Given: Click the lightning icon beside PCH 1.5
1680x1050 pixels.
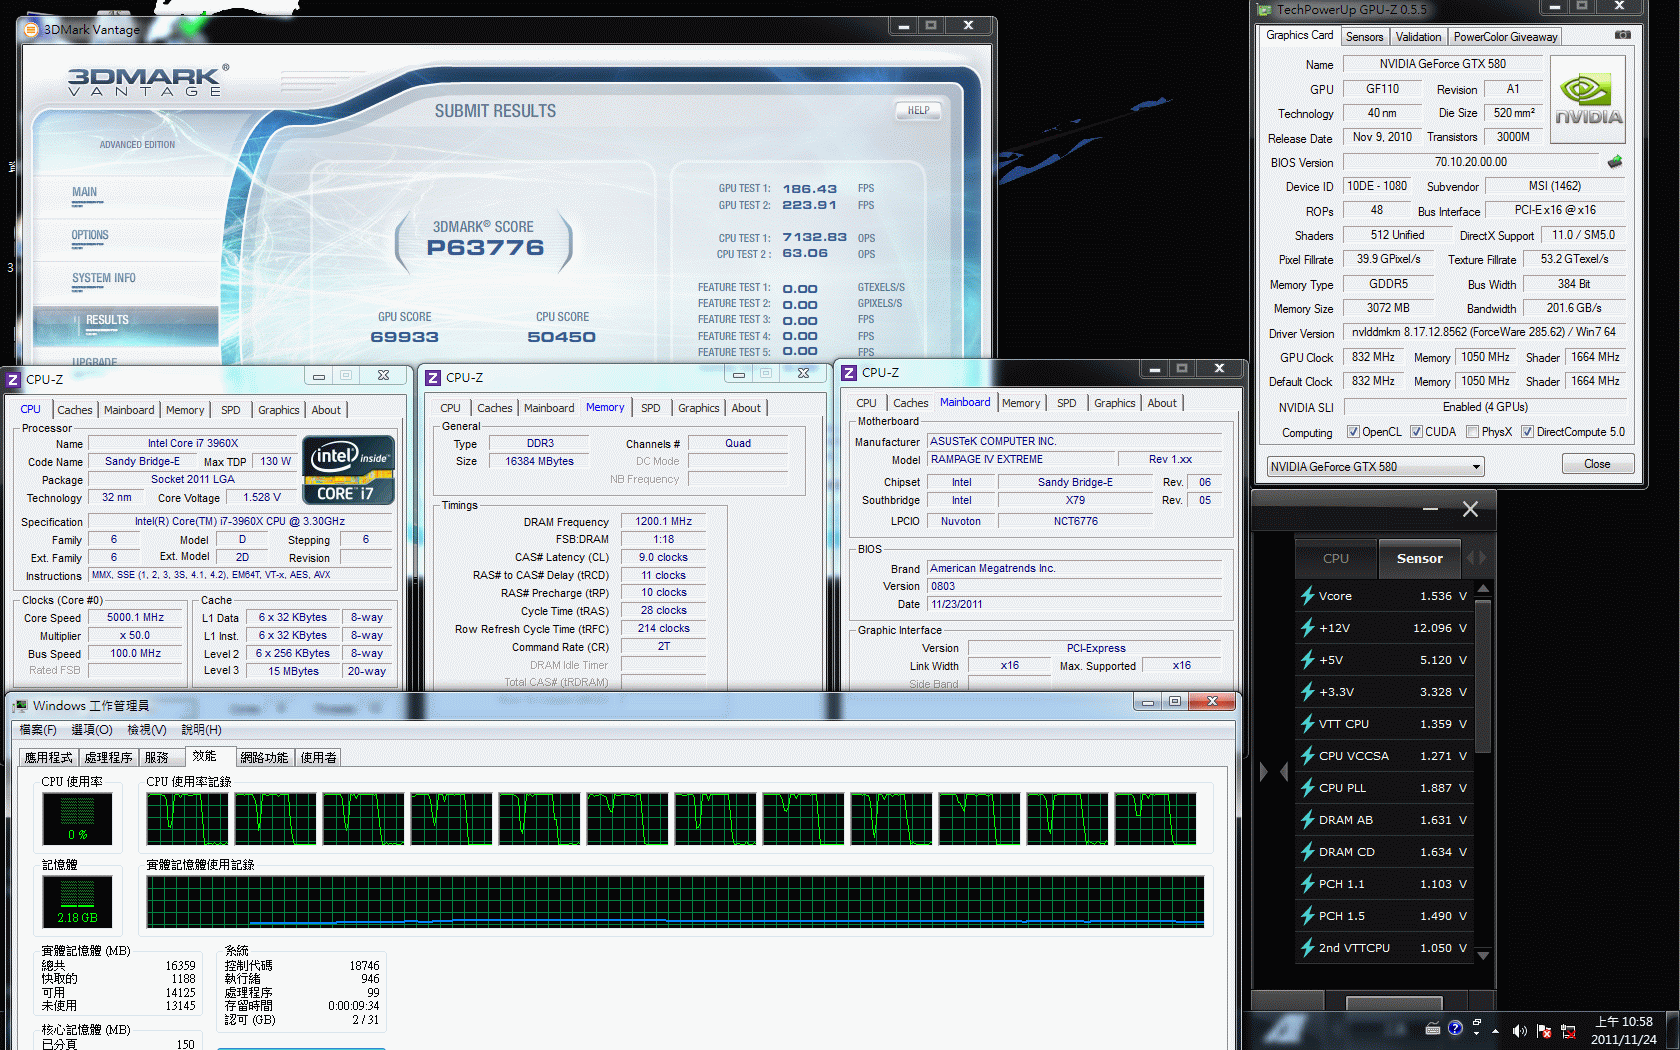Looking at the screenshot, I should 1307,916.
